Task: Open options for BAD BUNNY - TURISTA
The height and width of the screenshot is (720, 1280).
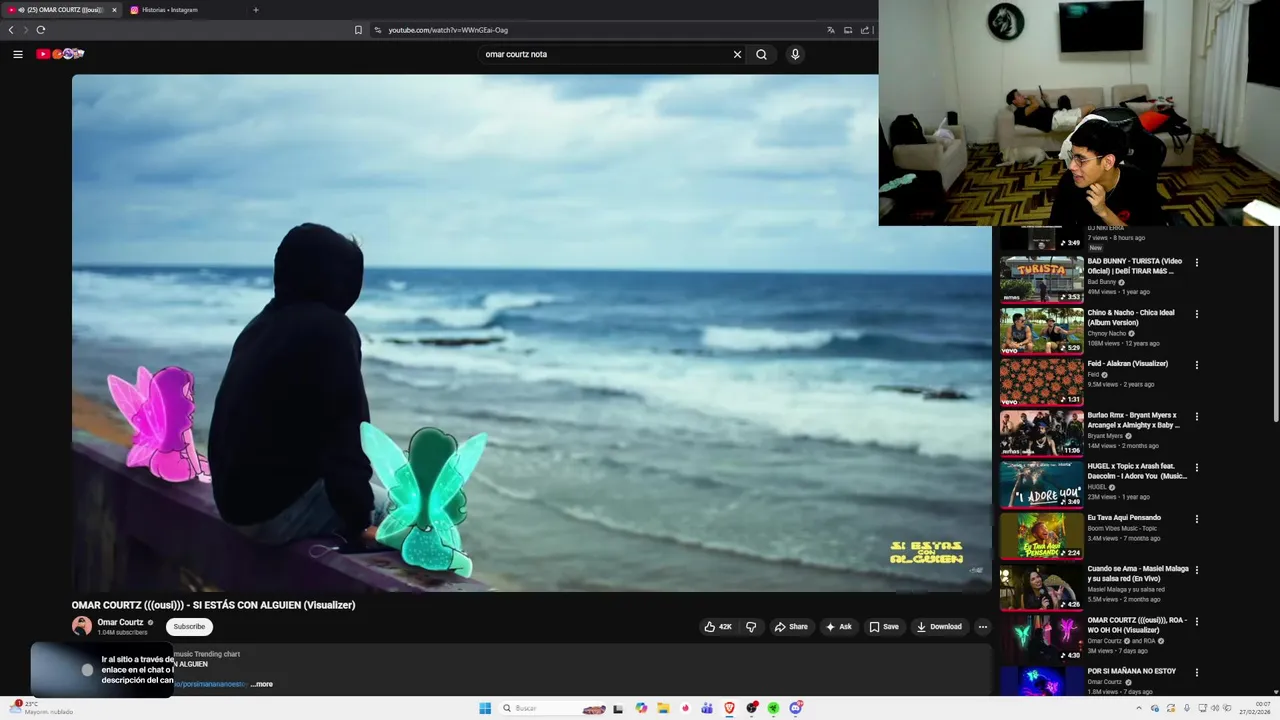Action: coord(1196,263)
